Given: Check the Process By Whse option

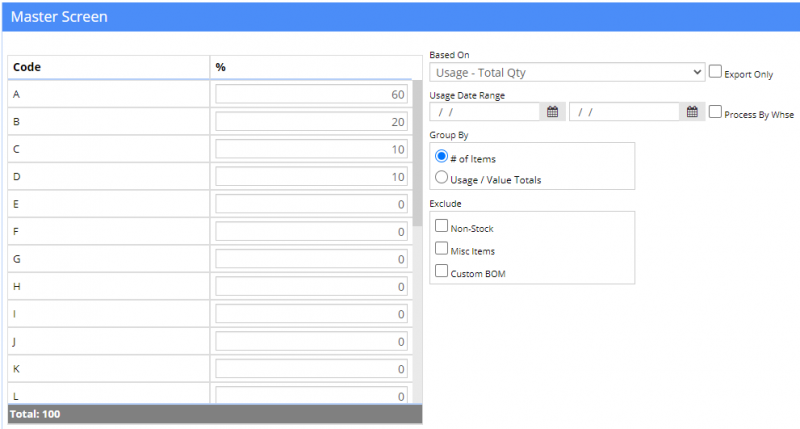Looking at the screenshot, I should tap(715, 112).
